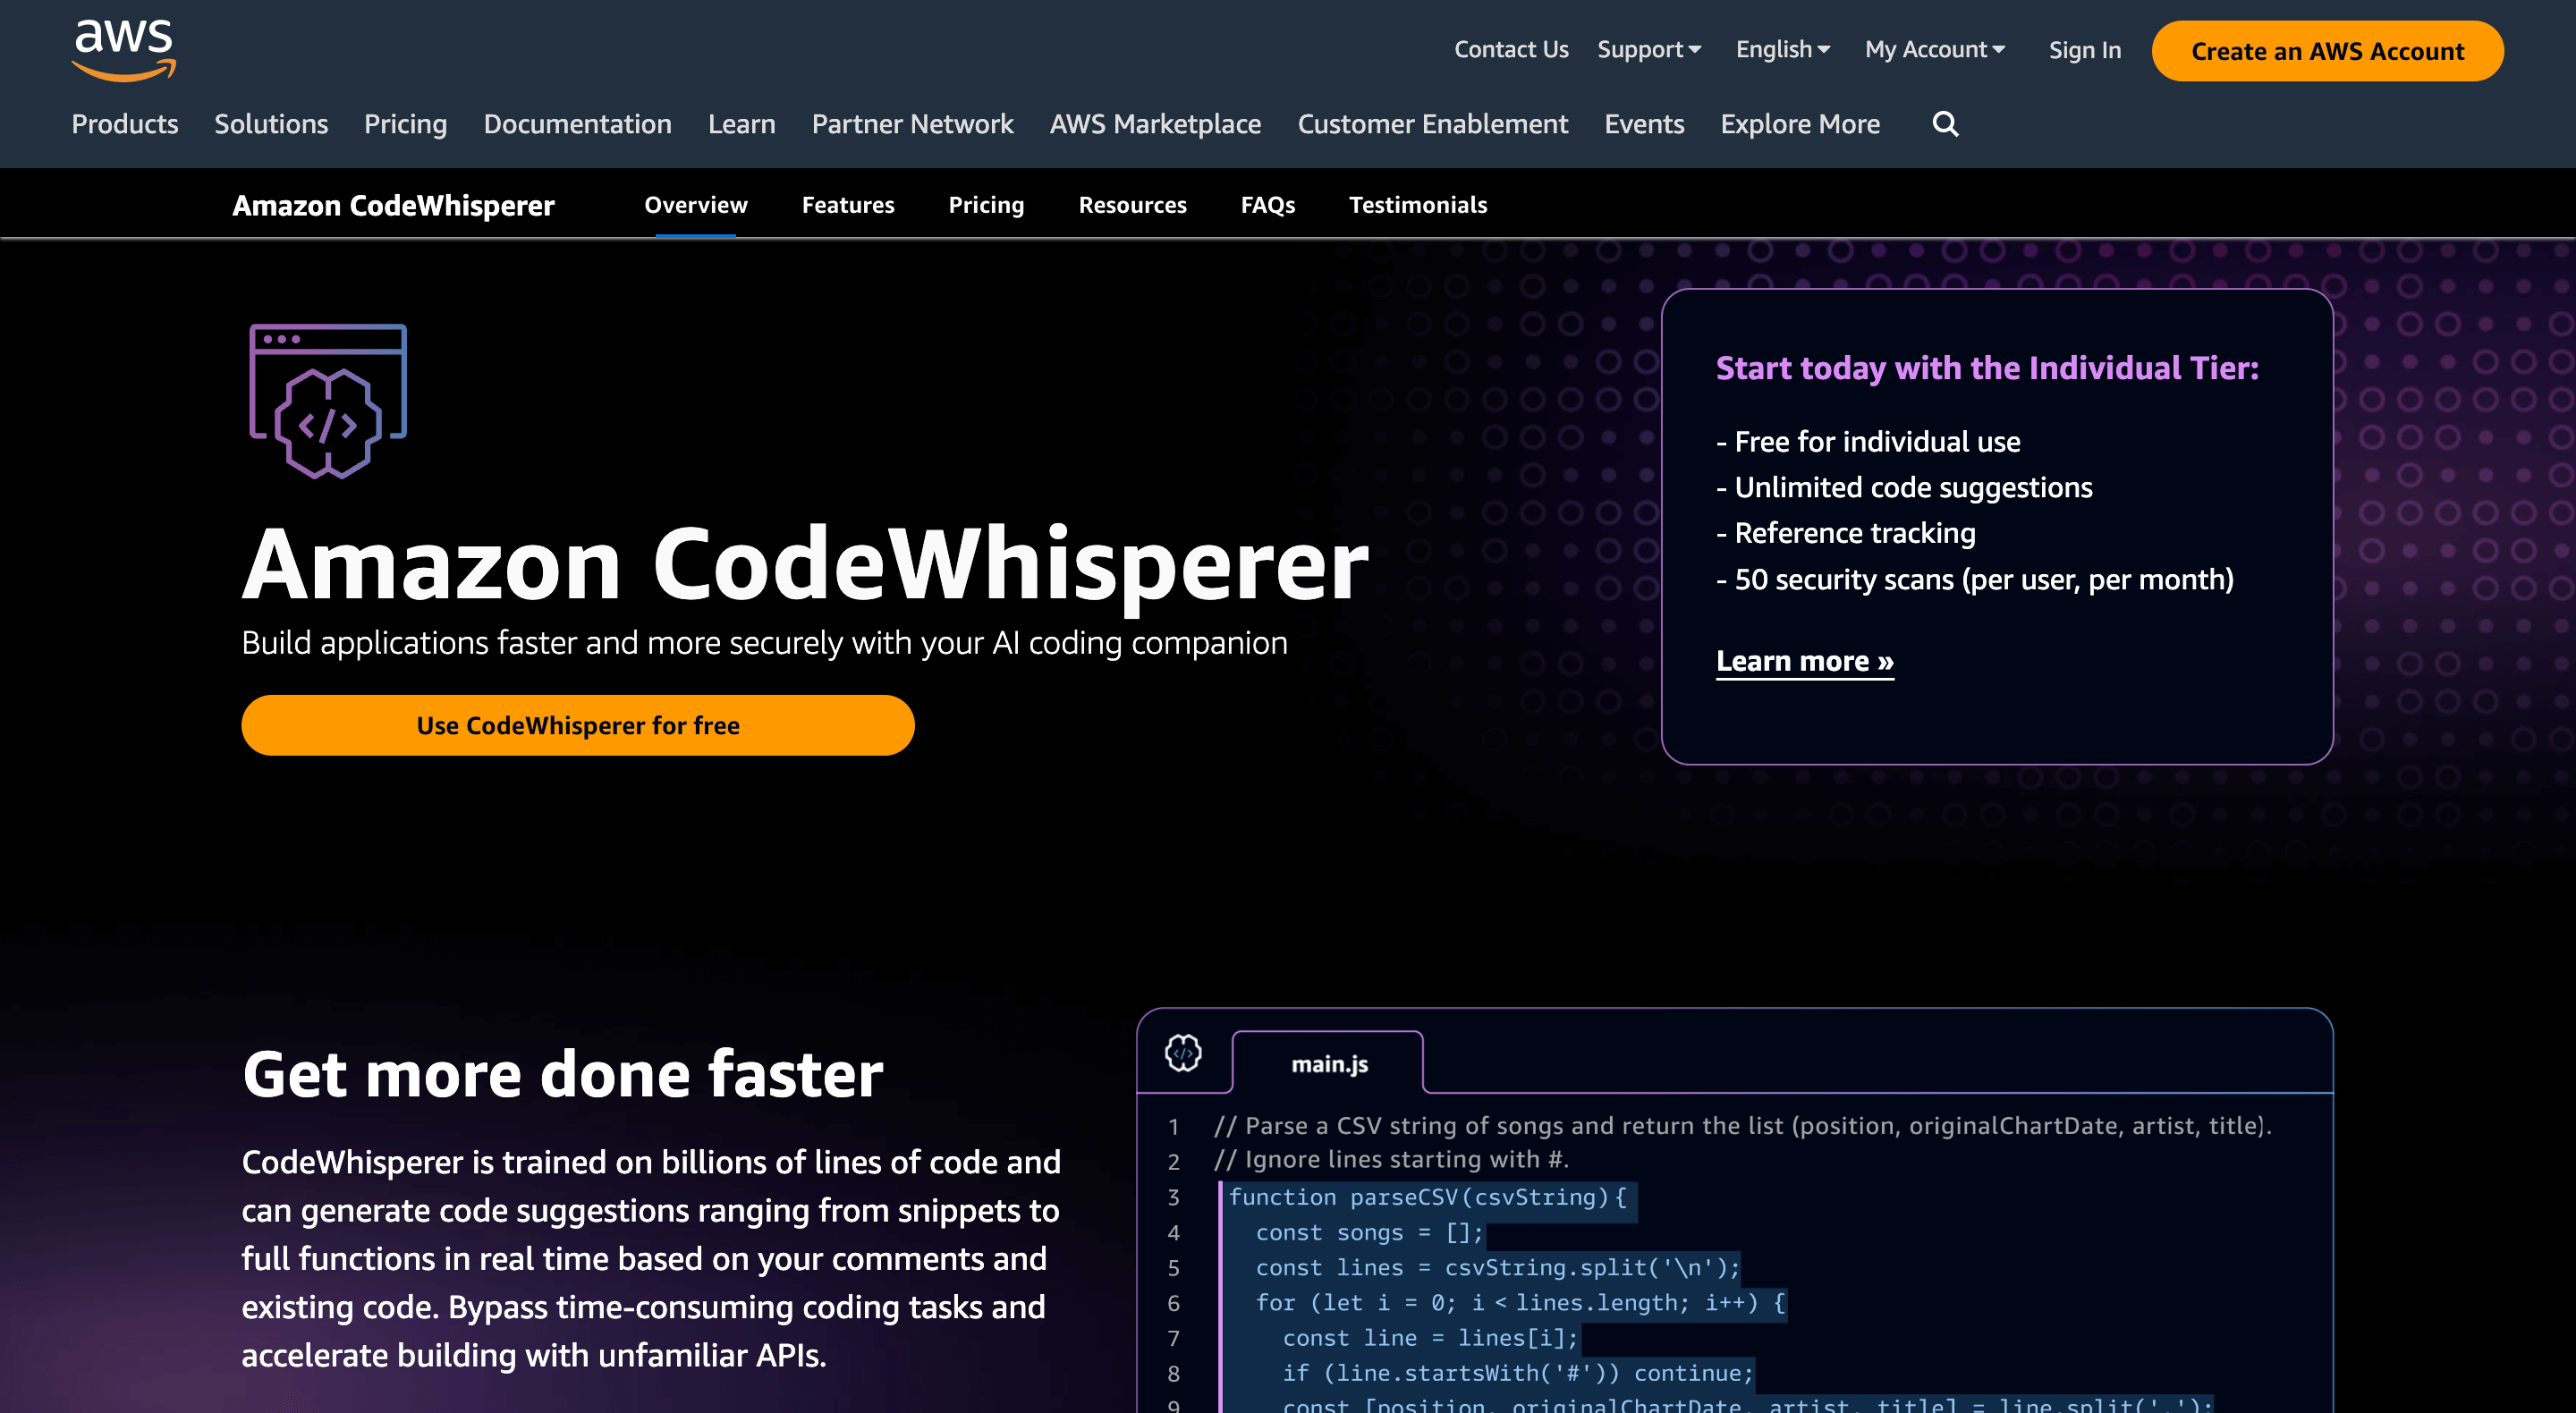Select the Pricing tab in CodeWhisperer subnav
Image resolution: width=2576 pixels, height=1413 pixels.
(986, 205)
